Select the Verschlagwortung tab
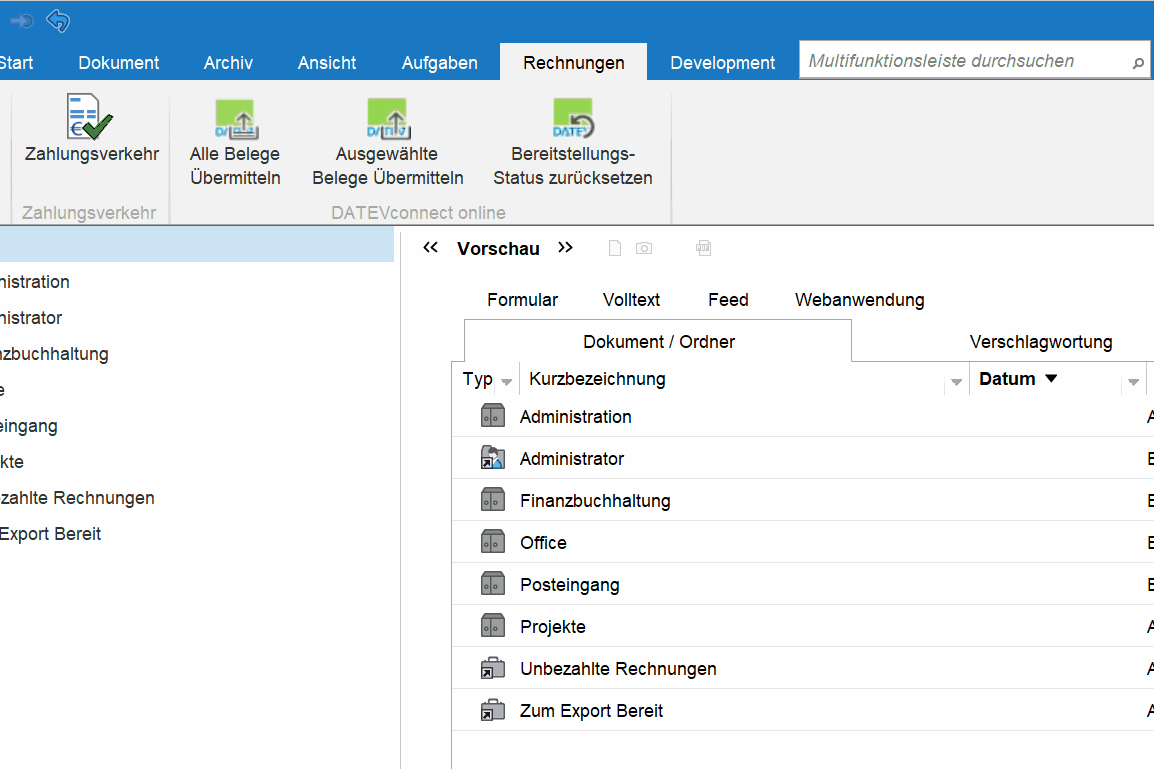Viewport: 1154px width, 769px height. (x=1041, y=341)
